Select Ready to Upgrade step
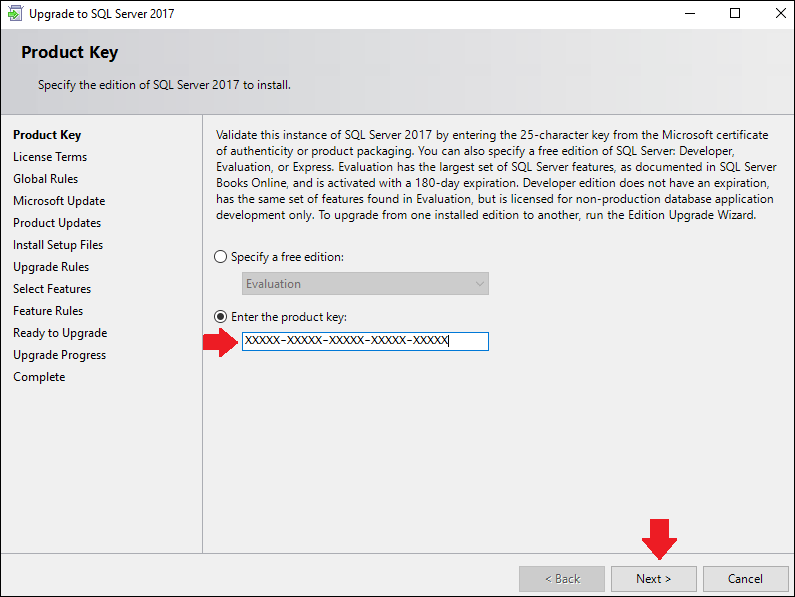Image resolution: width=795 pixels, height=597 pixels. pyautogui.click(x=60, y=333)
